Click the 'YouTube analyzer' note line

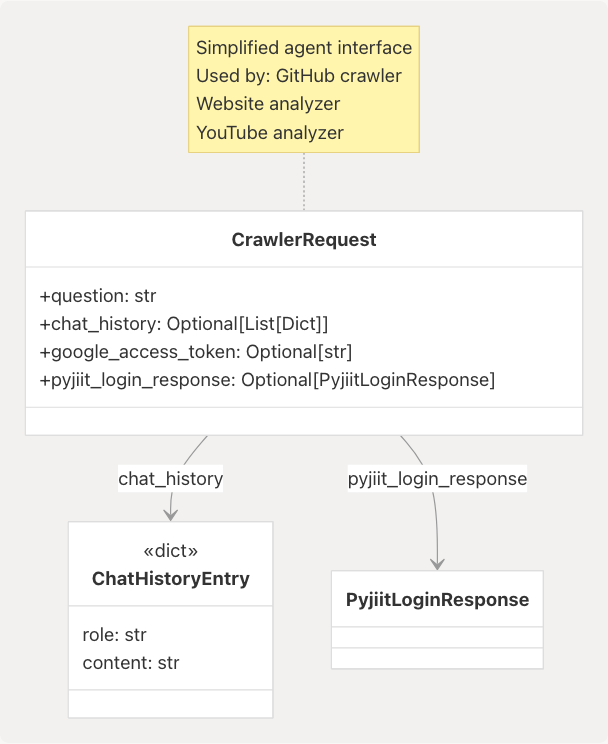[x=270, y=132]
